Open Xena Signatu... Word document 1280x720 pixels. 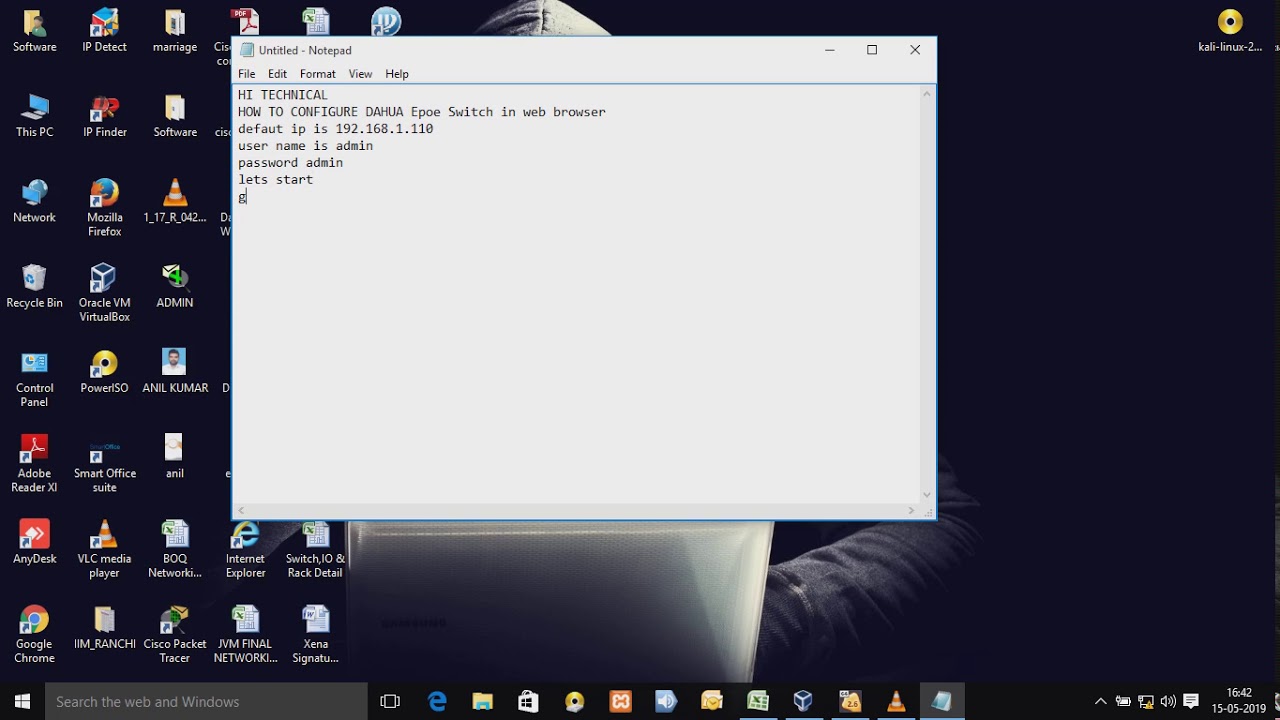(x=315, y=634)
